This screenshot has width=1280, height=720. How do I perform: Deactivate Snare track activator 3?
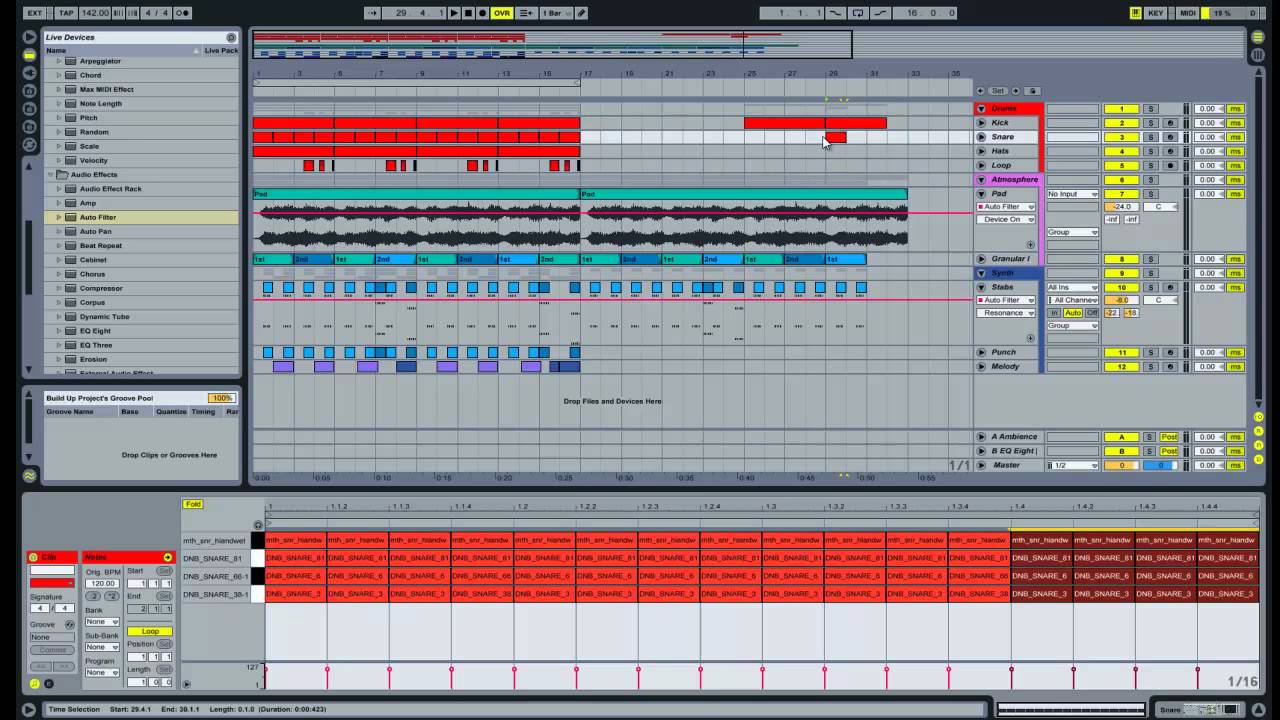(1122, 137)
